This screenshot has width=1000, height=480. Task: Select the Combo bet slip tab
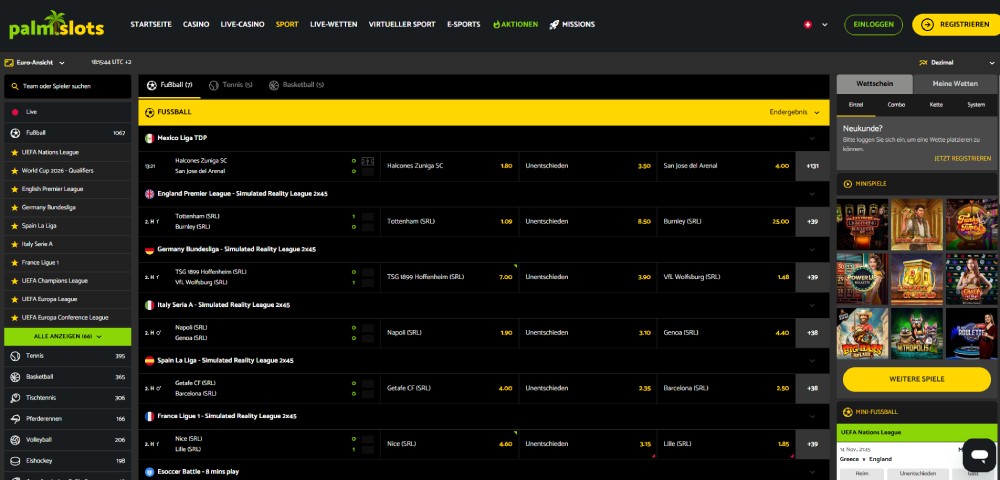[895, 104]
